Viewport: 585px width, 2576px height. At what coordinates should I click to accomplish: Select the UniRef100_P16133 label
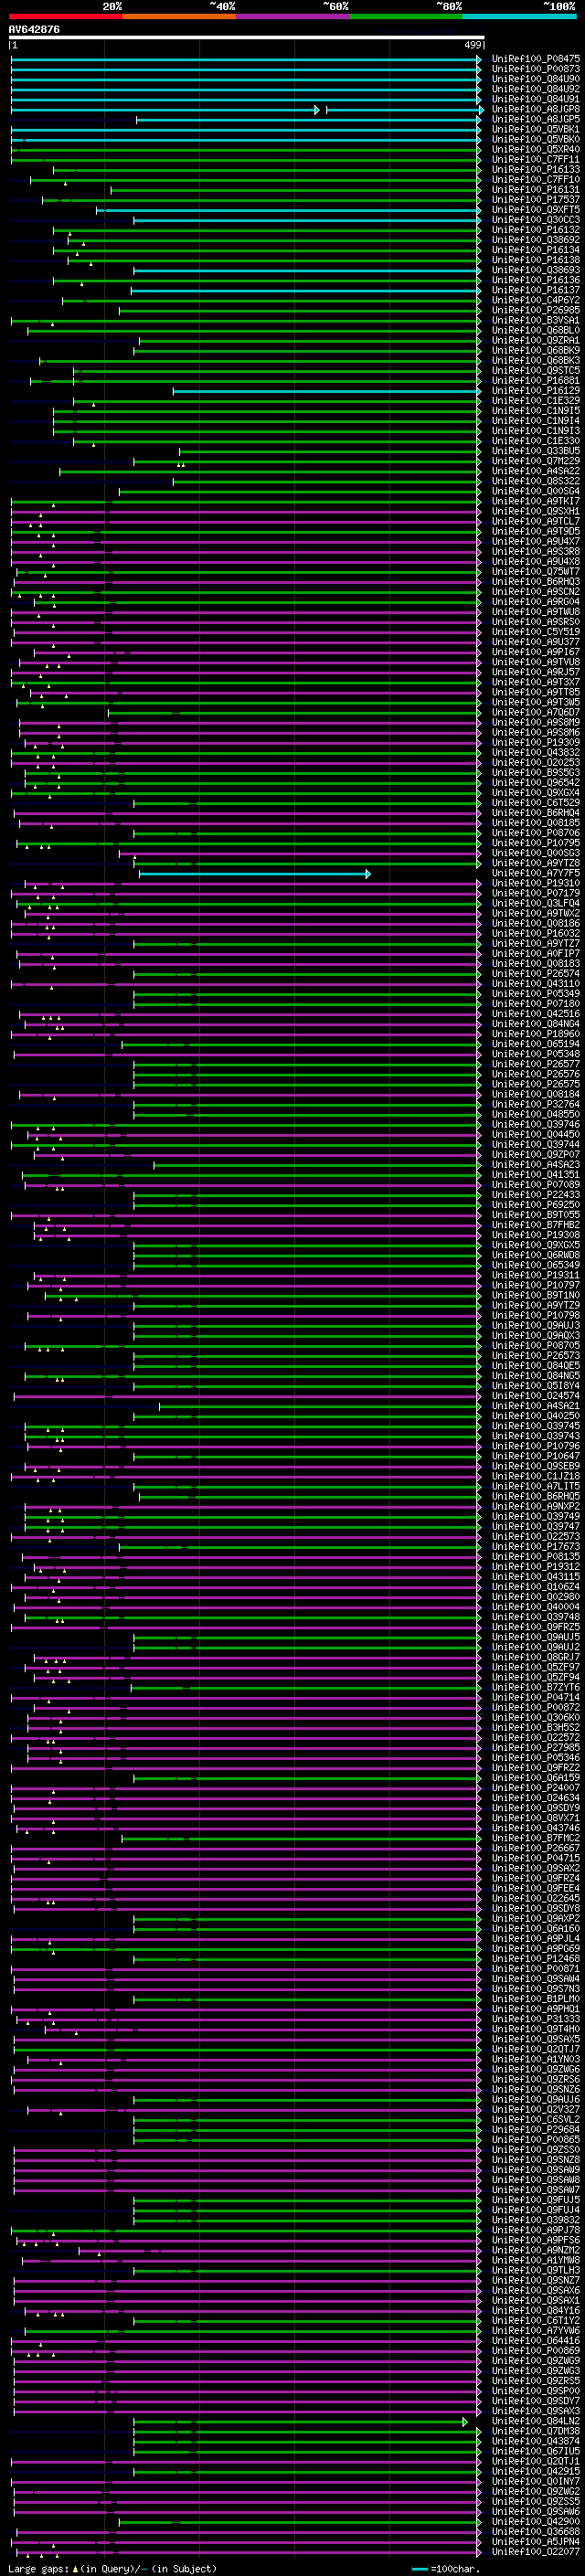tap(536, 169)
